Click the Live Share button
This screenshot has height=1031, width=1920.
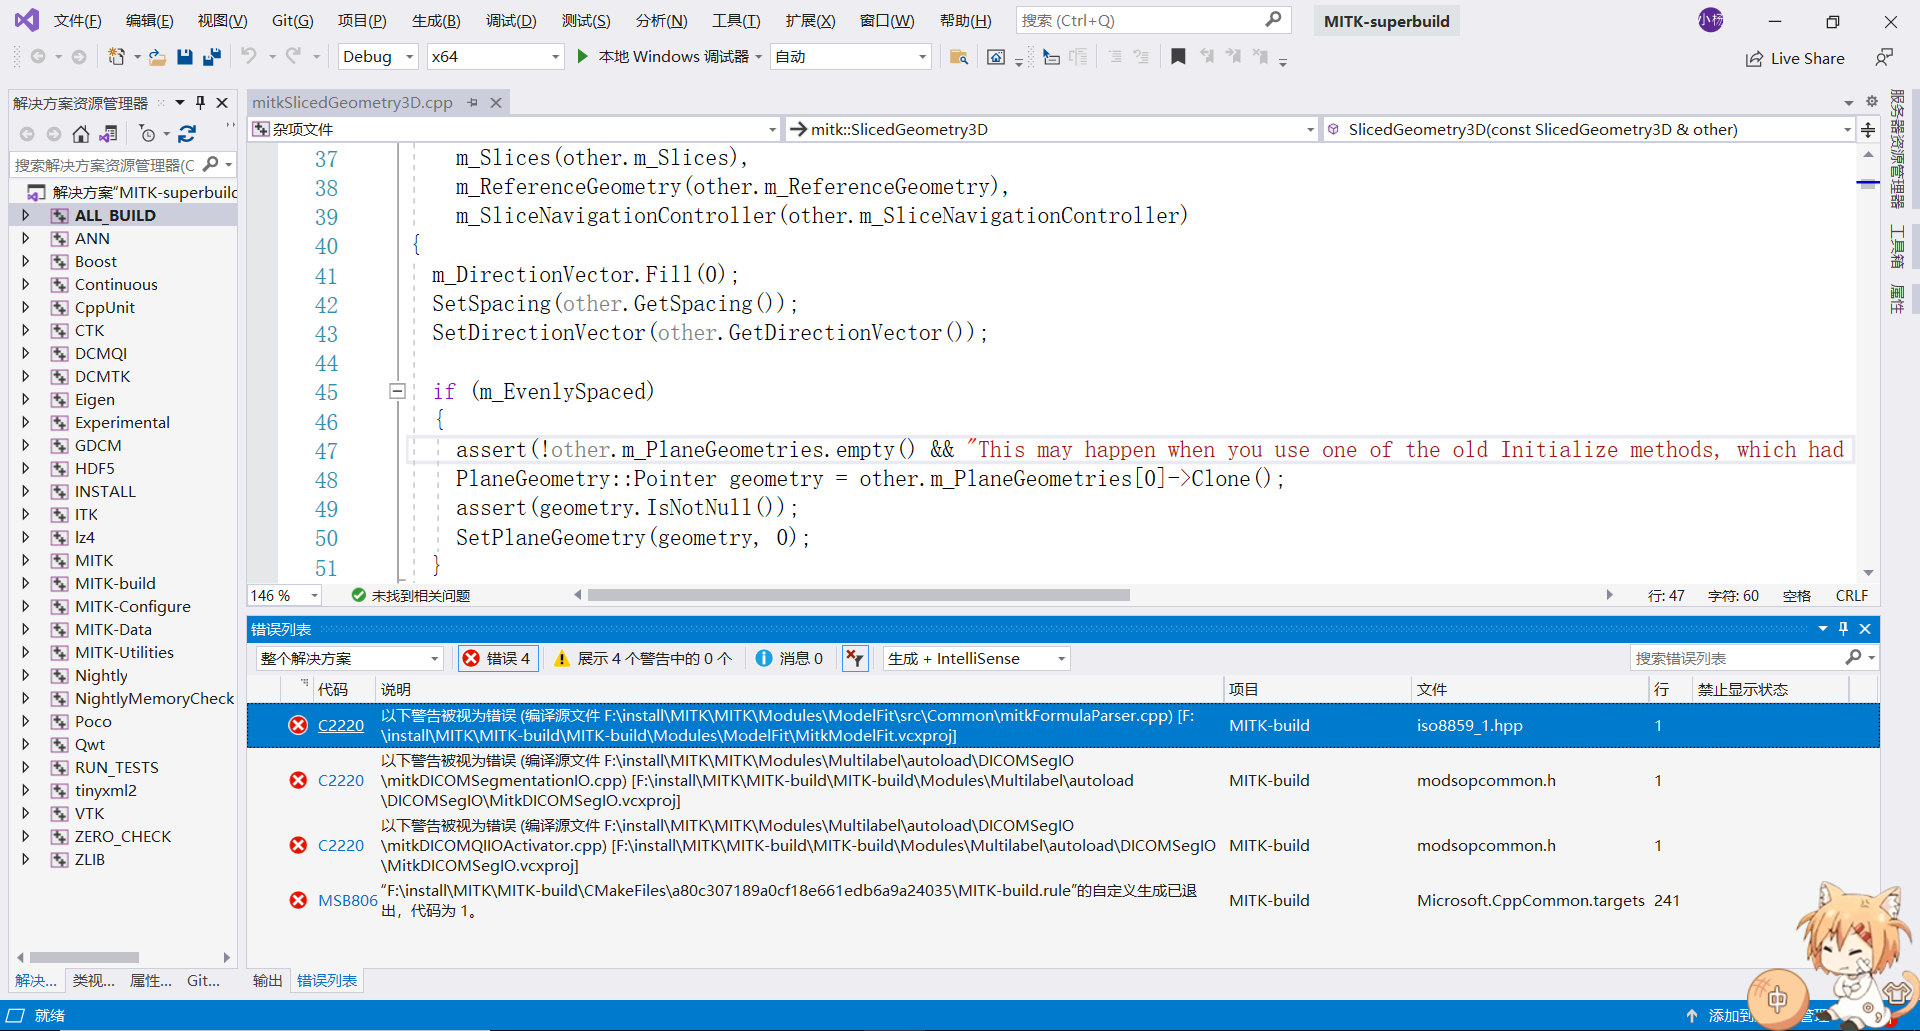(1795, 58)
